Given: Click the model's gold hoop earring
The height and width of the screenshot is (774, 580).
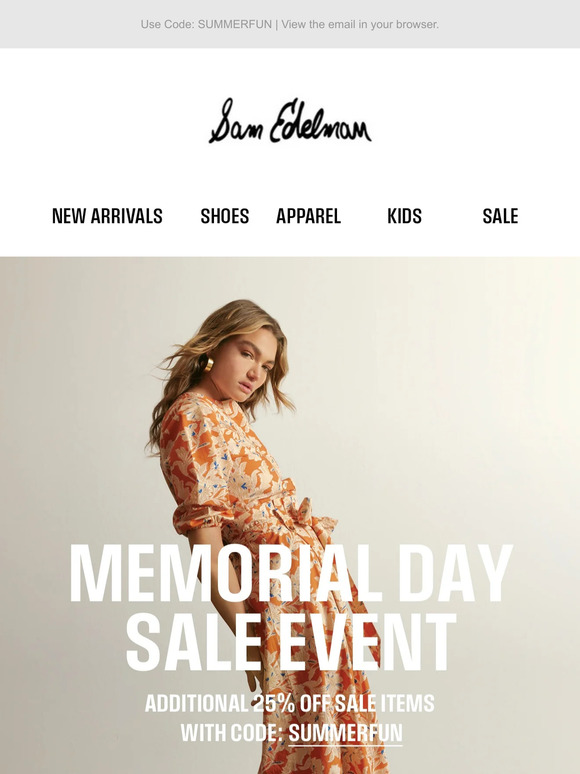Looking at the screenshot, I should [x=206, y=365].
